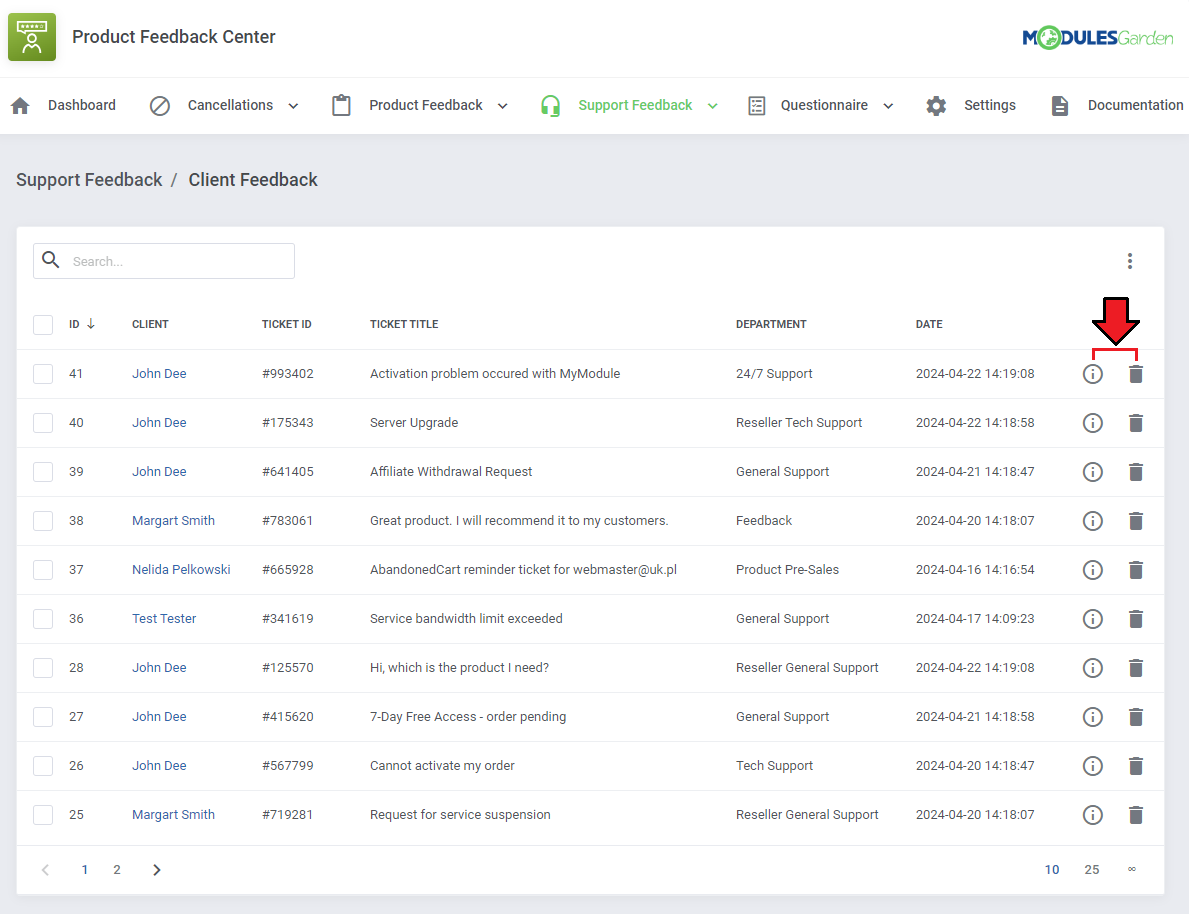Open the Documentation menu item
The image size is (1189, 914).
tap(1117, 105)
